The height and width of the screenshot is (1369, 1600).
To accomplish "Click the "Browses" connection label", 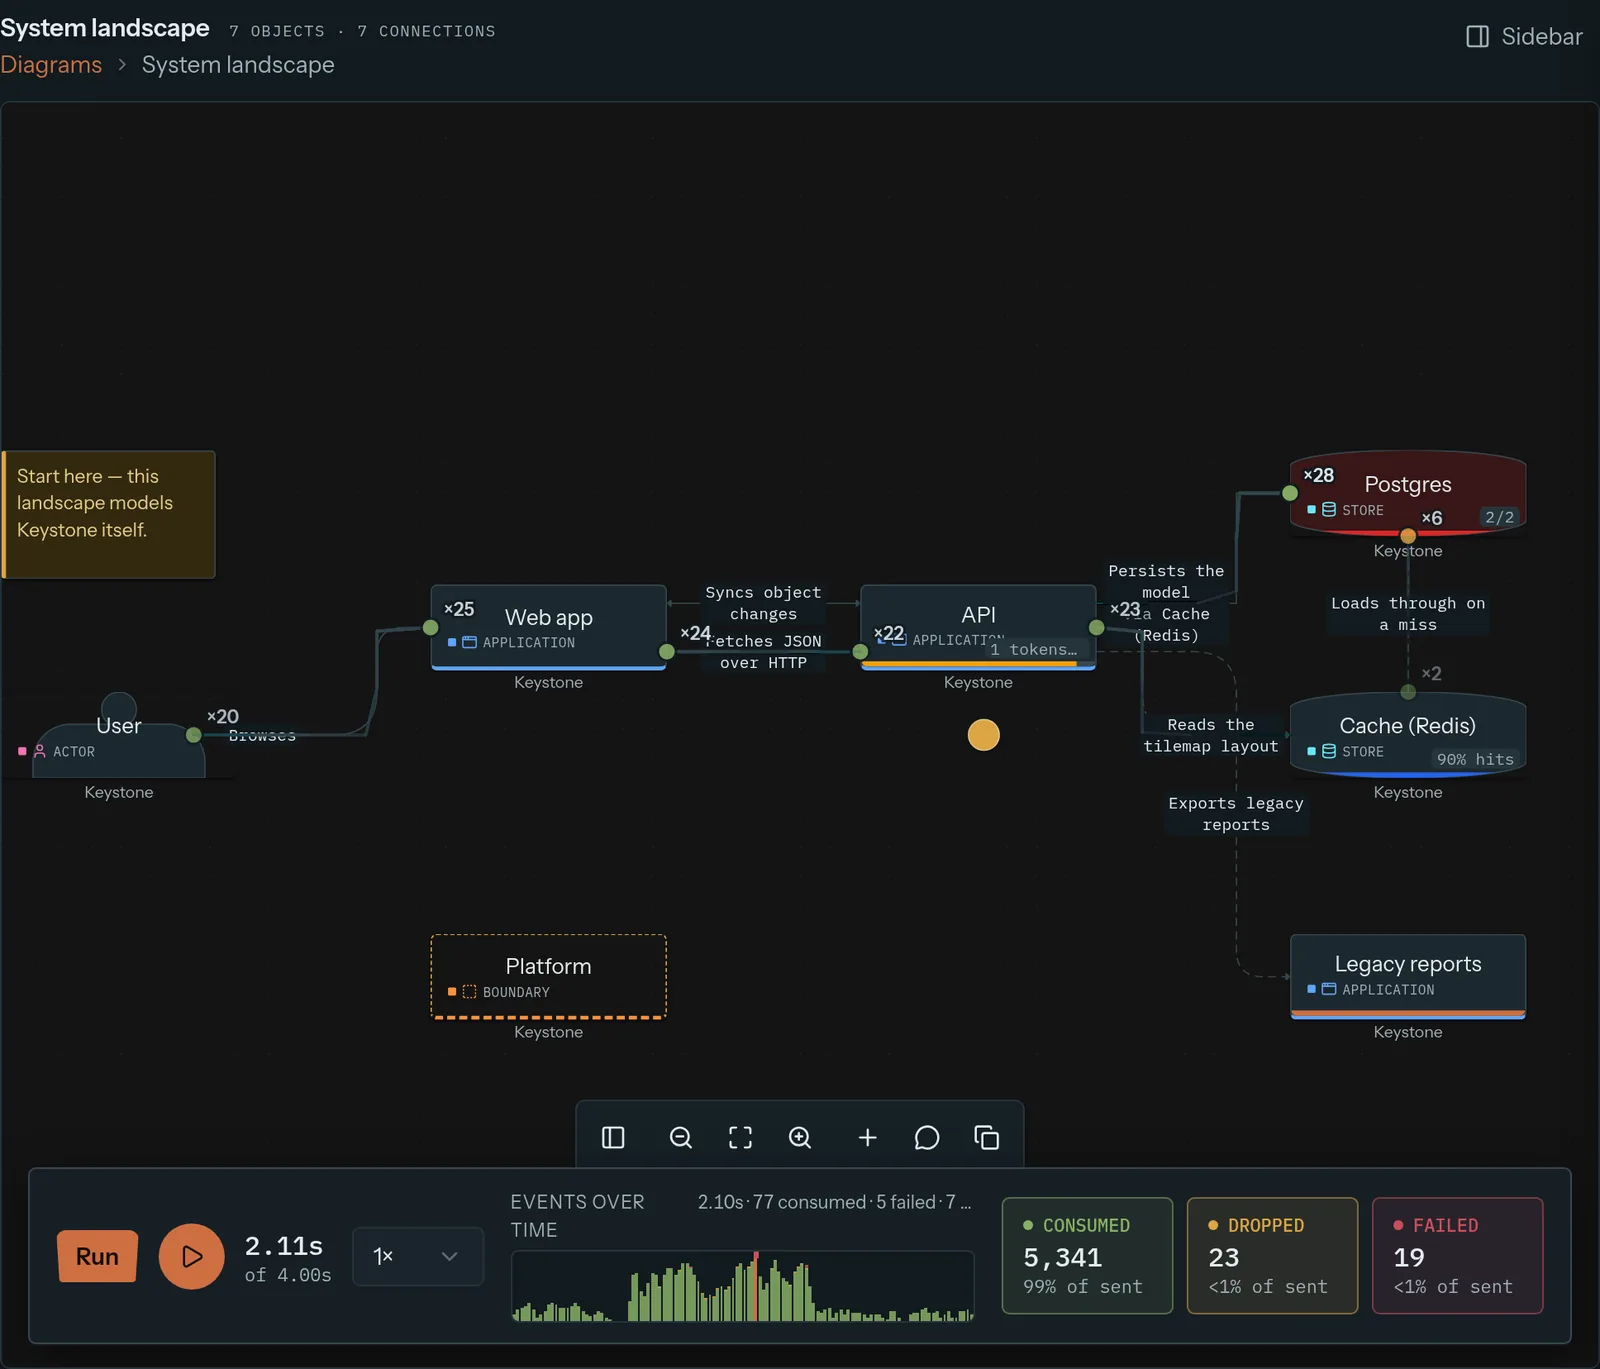I will (262, 735).
